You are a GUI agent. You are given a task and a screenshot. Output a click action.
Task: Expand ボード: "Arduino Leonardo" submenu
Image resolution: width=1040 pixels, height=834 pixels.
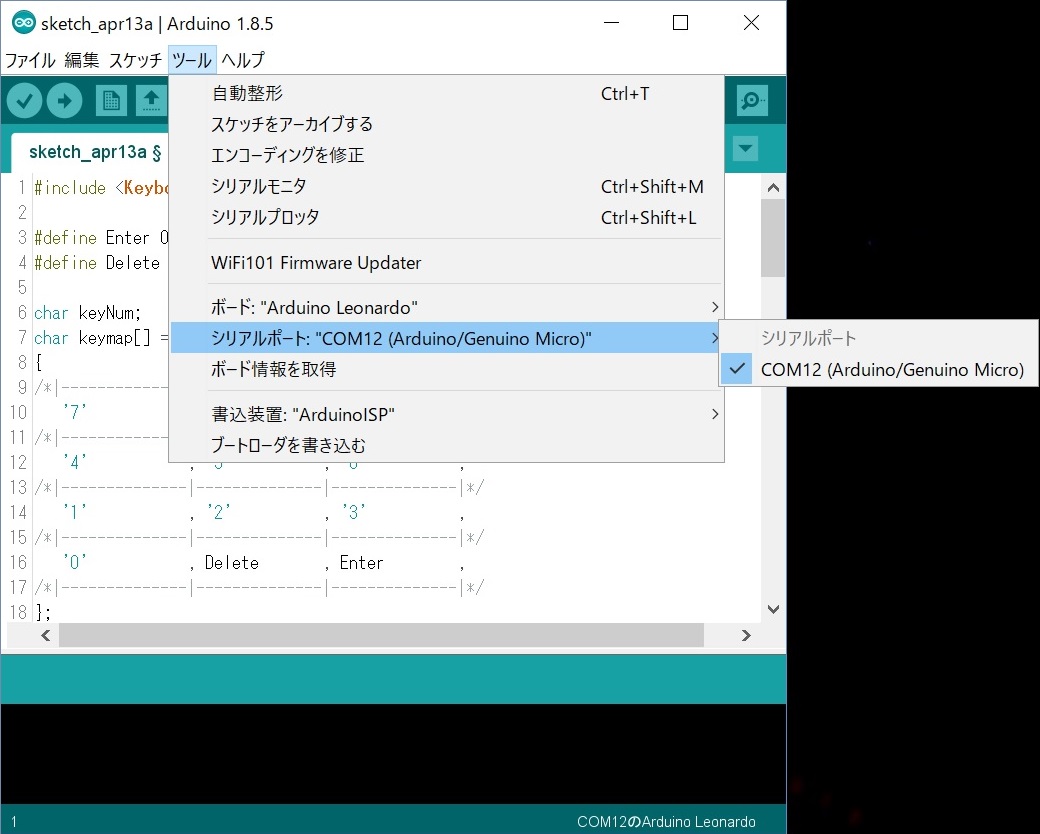click(446, 307)
